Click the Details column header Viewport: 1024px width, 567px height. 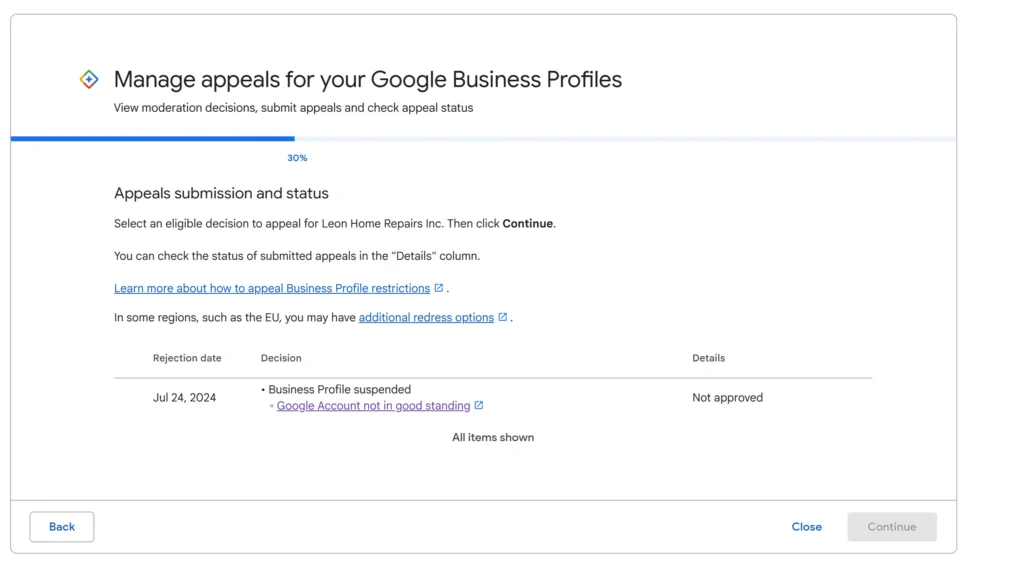(x=709, y=358)
